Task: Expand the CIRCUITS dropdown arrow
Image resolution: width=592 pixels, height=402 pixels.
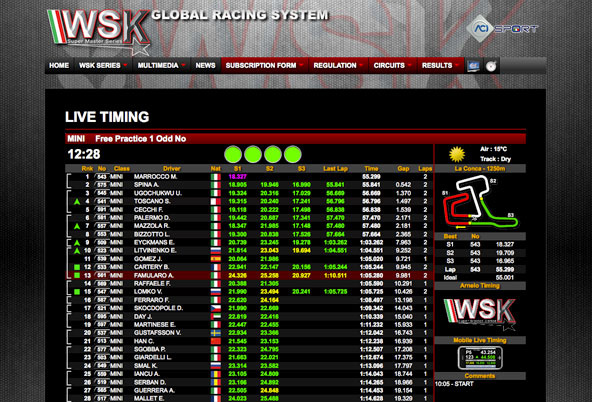Action: [x=410, y=65]
